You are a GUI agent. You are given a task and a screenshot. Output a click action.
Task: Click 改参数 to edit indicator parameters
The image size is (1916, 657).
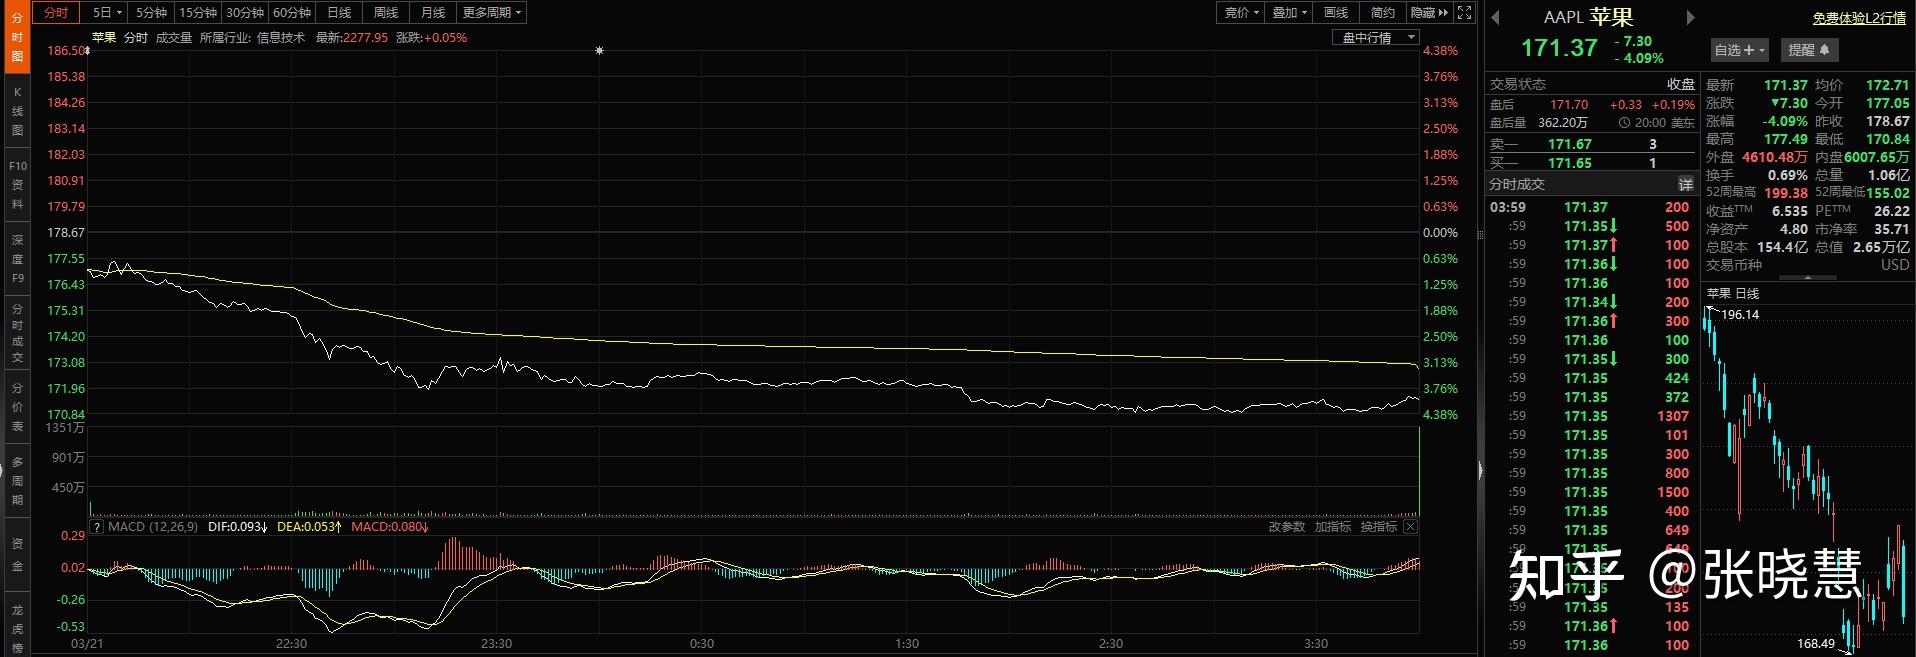[x=1287, y=527]
